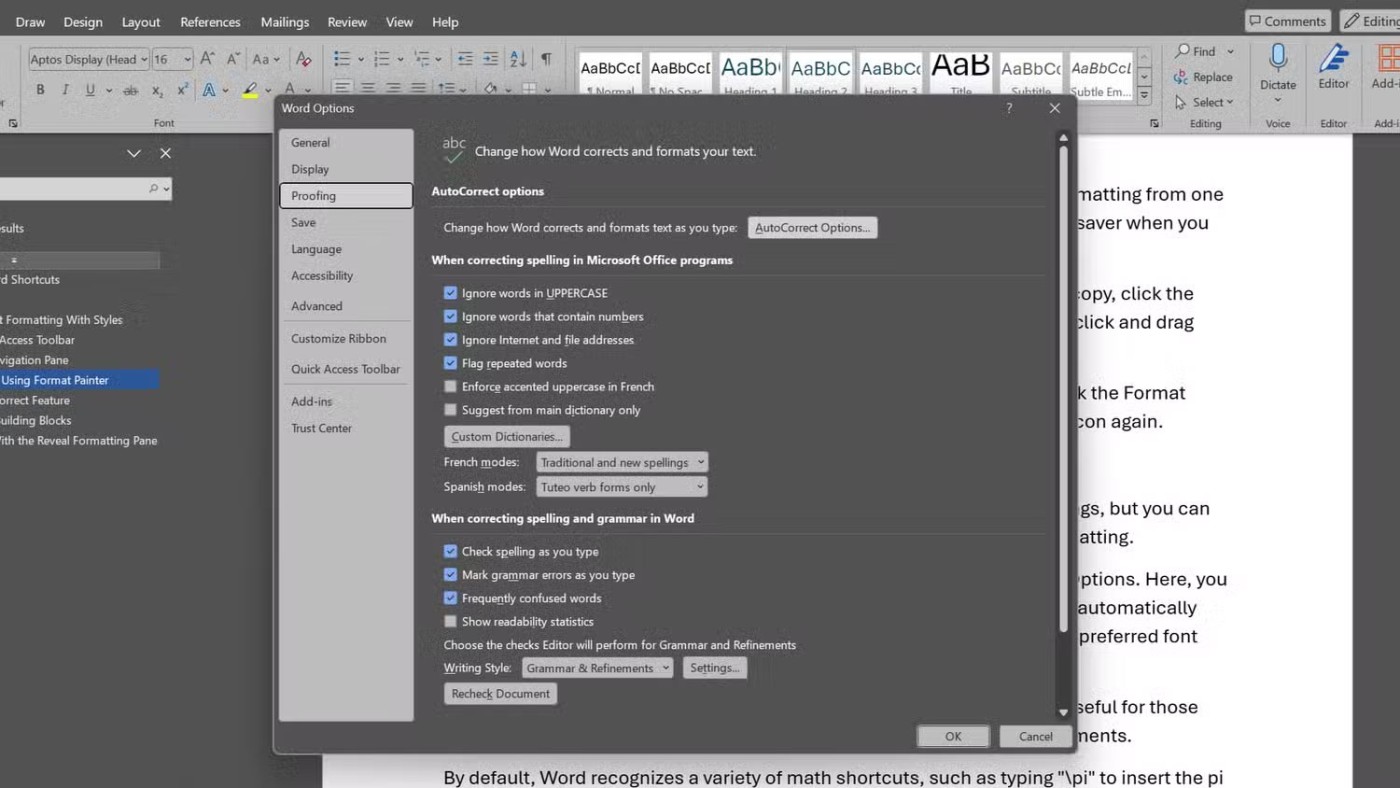Click the Superscript icon in ribbon

[183, 90]
